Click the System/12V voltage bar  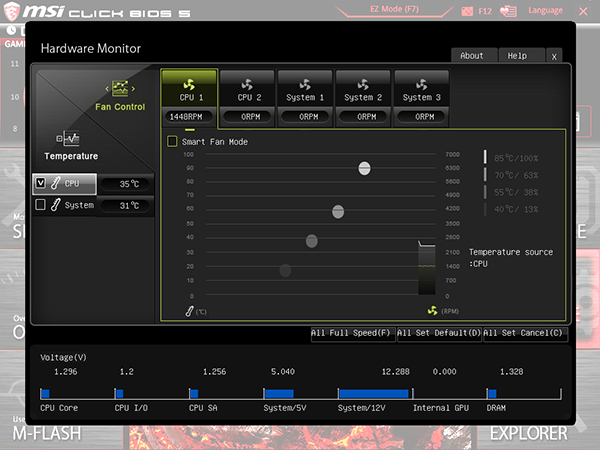click(373, 393)
